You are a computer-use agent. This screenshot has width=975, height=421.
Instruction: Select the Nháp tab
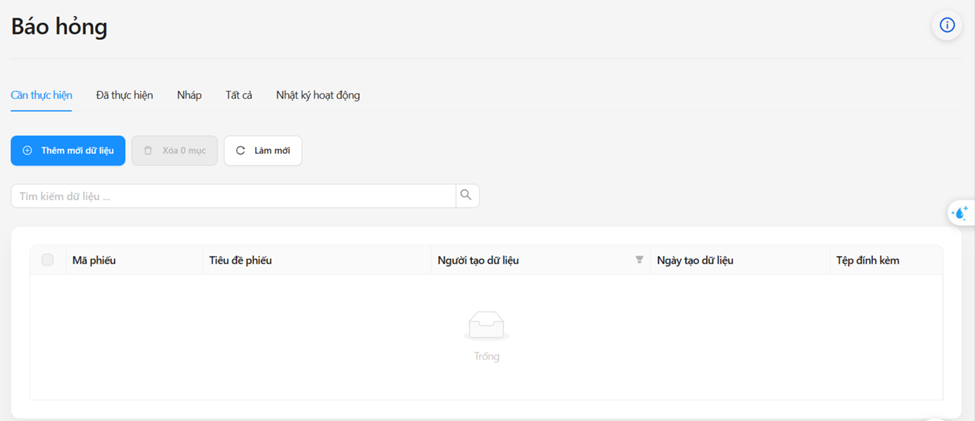click(189, 95)
